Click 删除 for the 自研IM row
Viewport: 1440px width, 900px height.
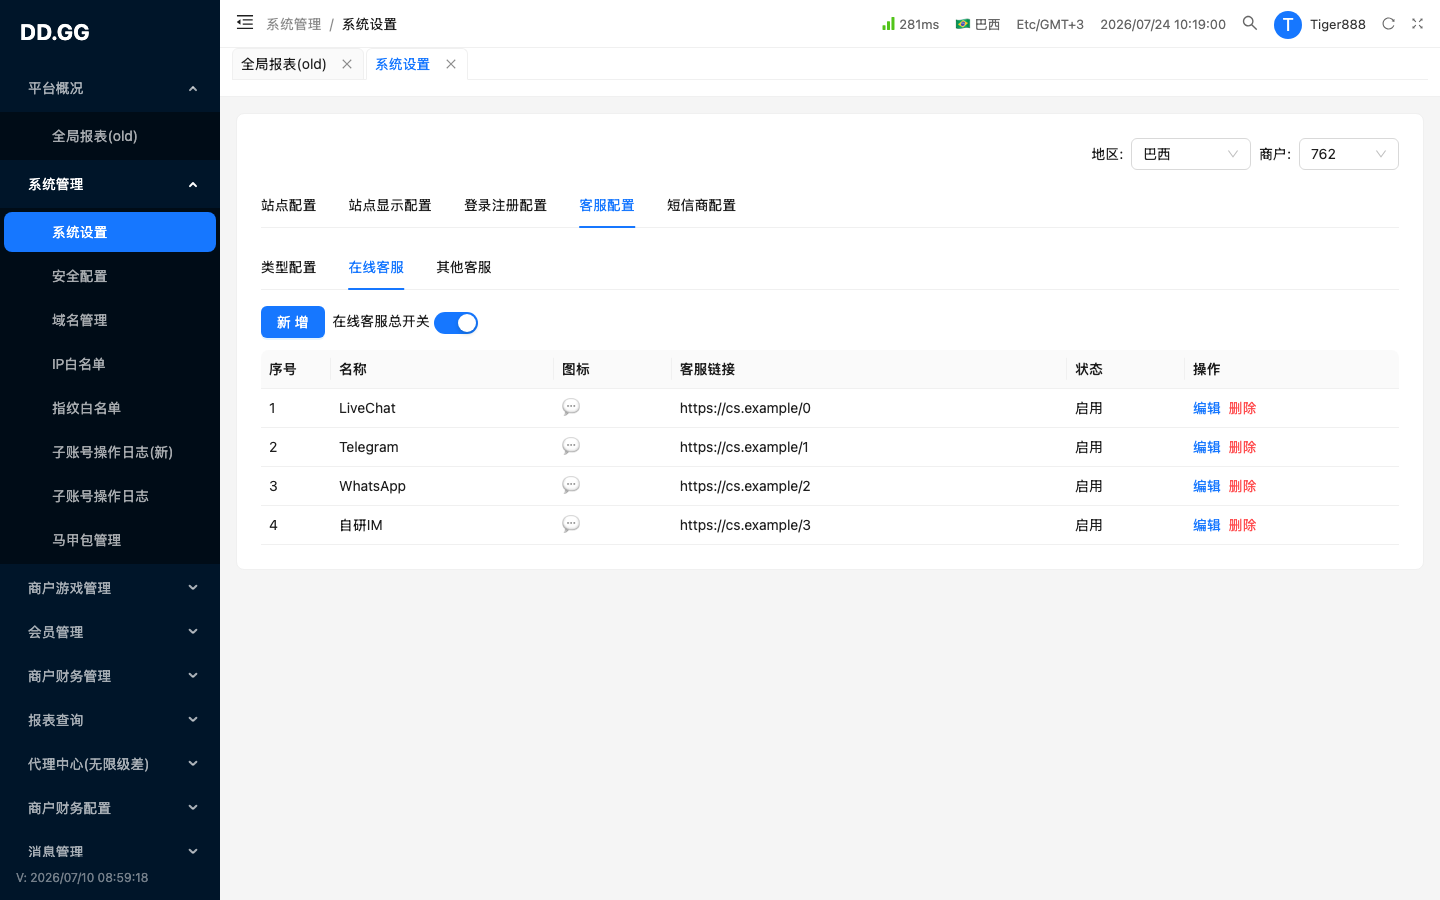point(1242,525)
